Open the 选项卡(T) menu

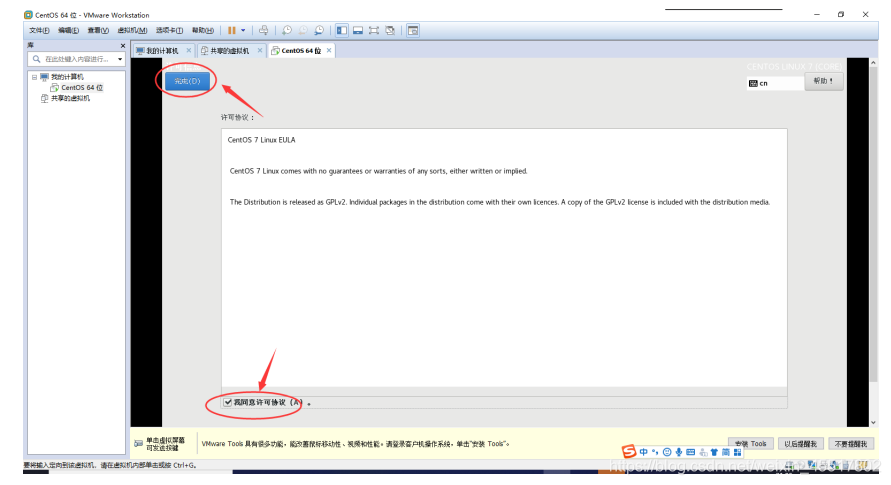[x=169, y=31]
